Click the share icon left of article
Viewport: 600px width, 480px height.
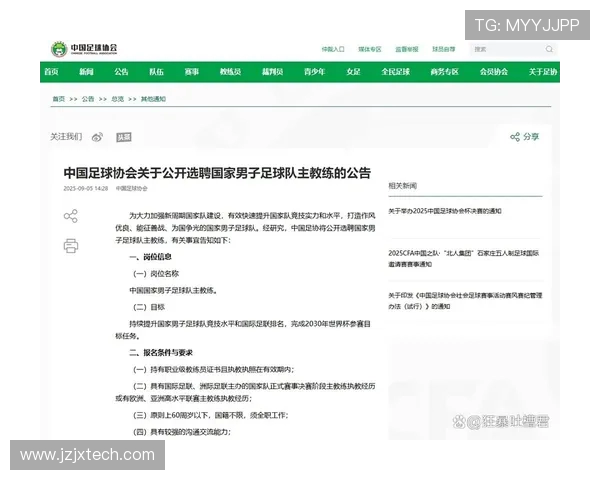click(70, 216)
